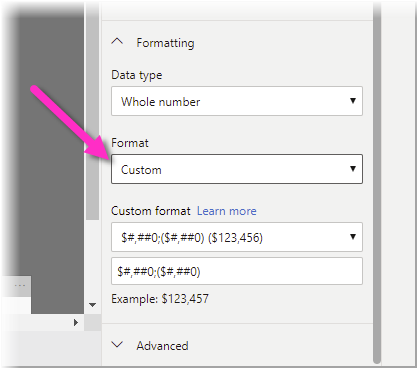Viewport: 417px width, 368px height.
Task: Click the Data type label
Action: point(137,75)
